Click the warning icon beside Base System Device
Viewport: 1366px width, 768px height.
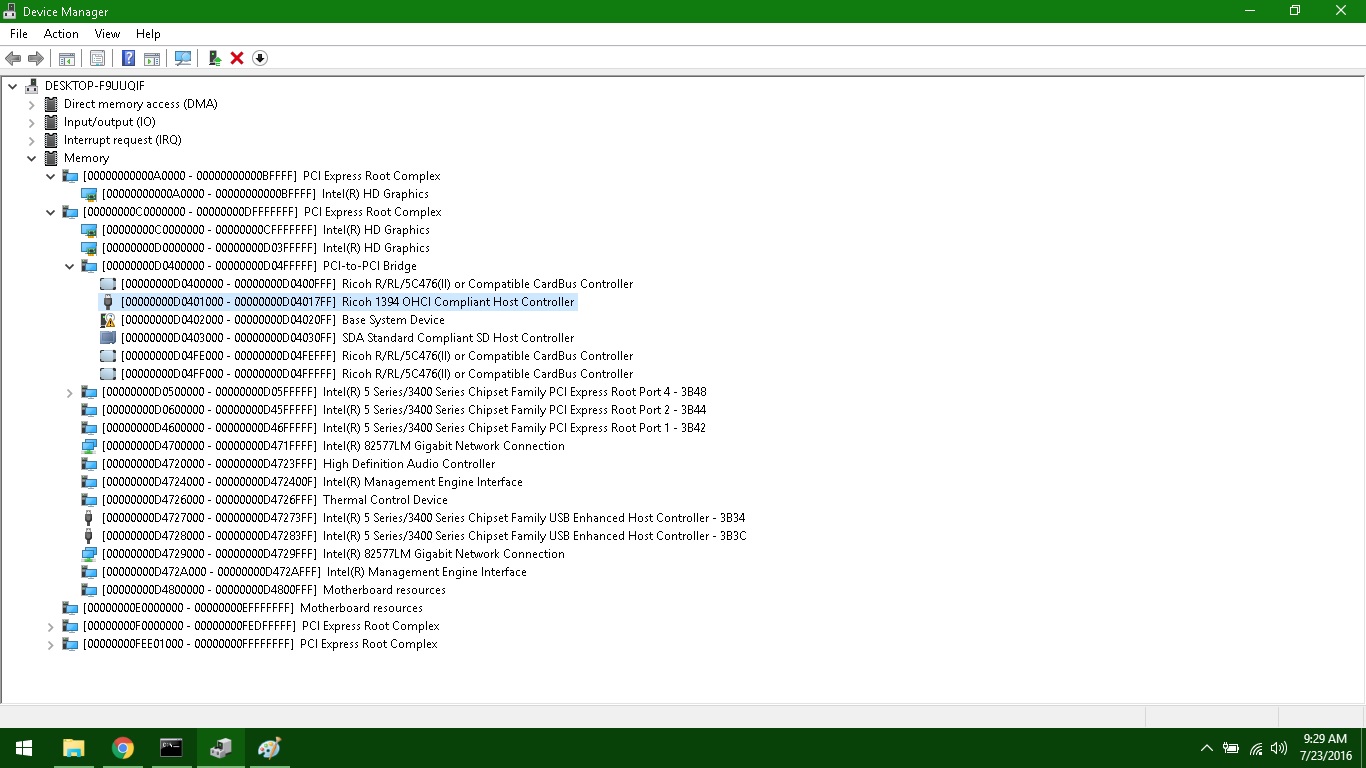pyautogui.click(x=108, y=320)
